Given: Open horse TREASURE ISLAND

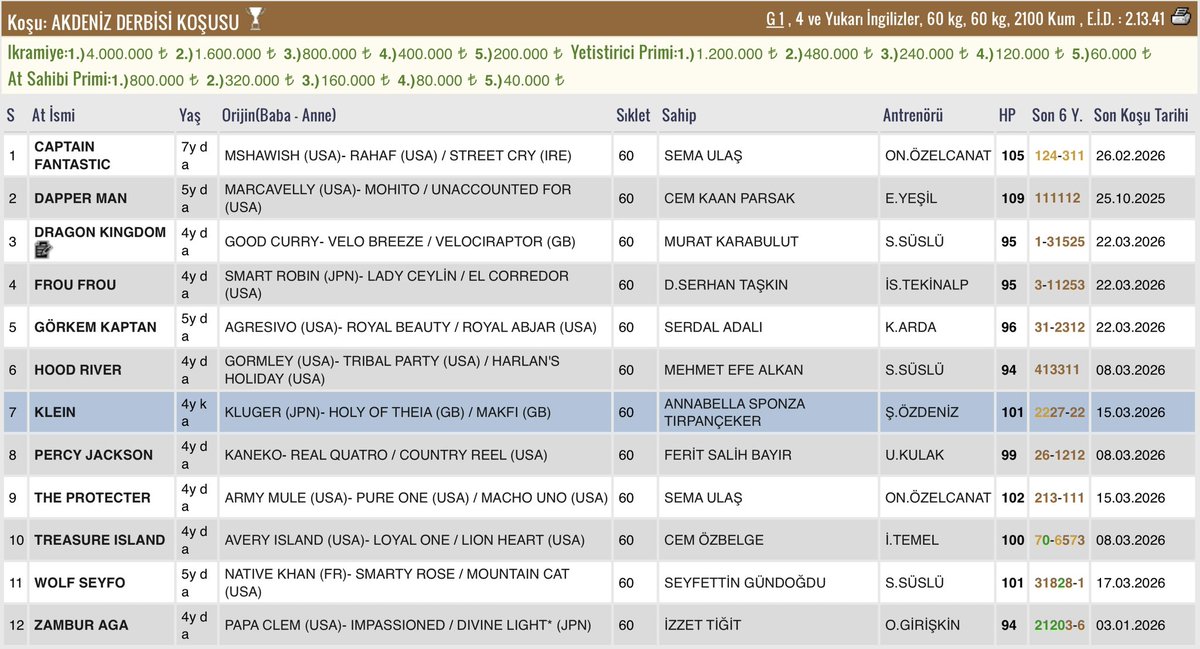Looking at the screenshot, I should [x=100, y=540].
